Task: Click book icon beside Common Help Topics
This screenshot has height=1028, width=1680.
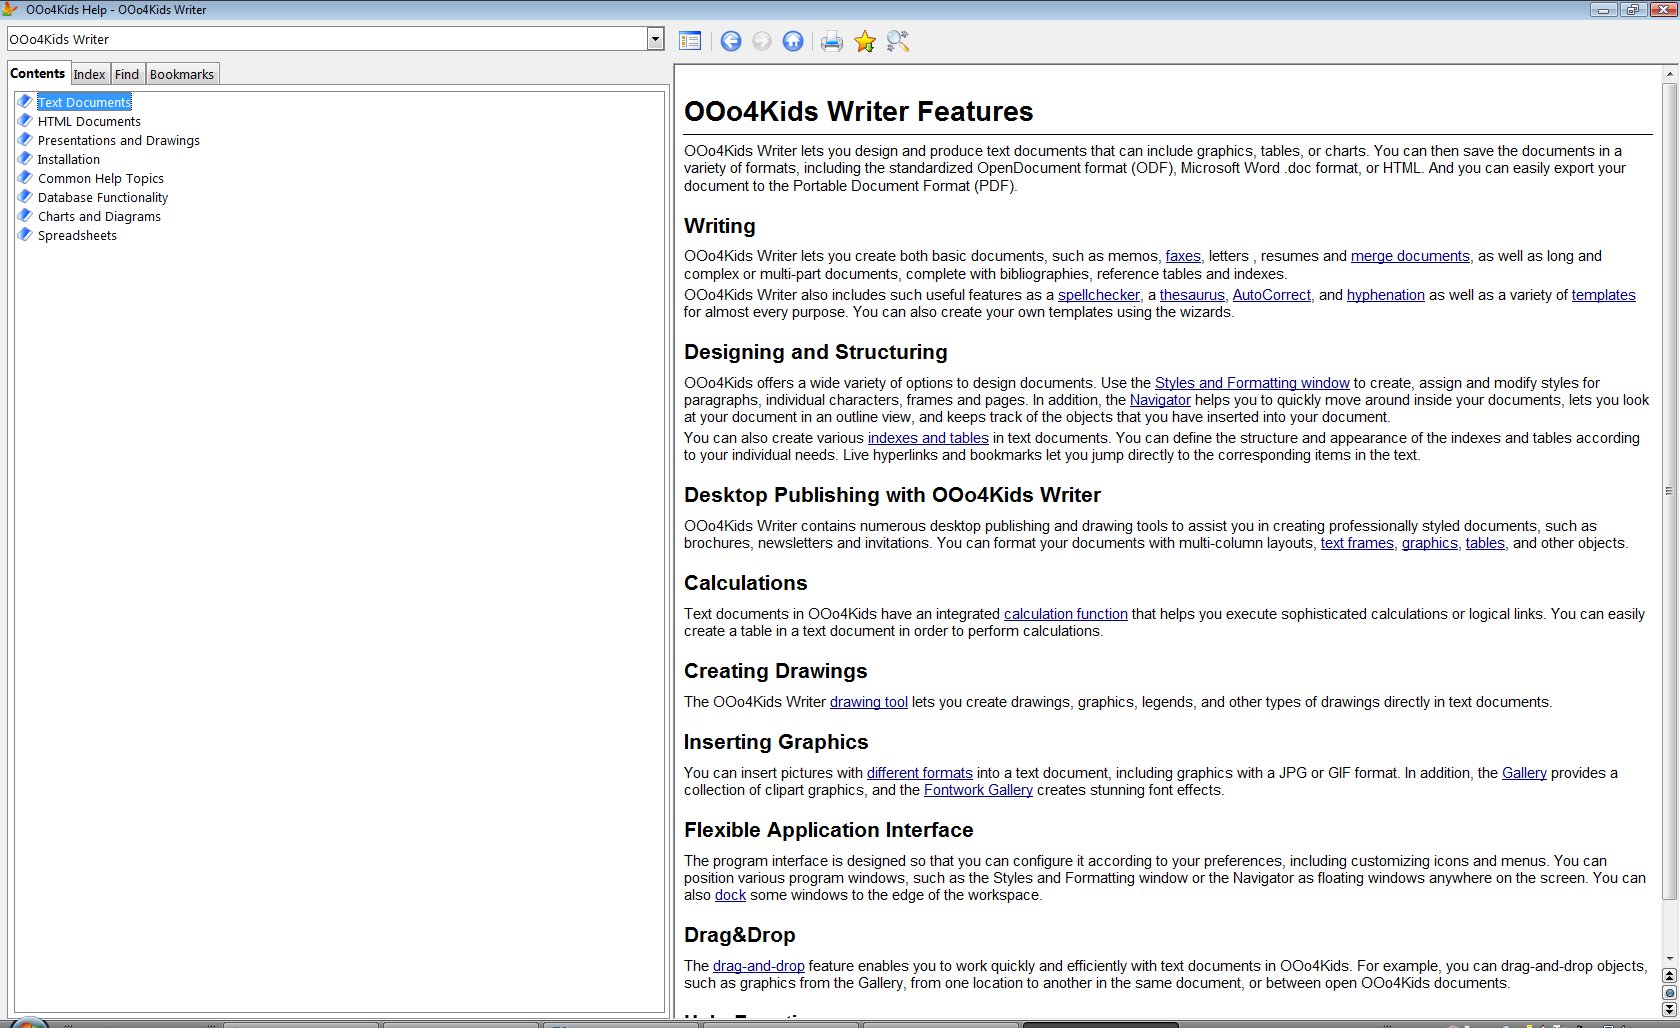Action: tap(25, 177)
